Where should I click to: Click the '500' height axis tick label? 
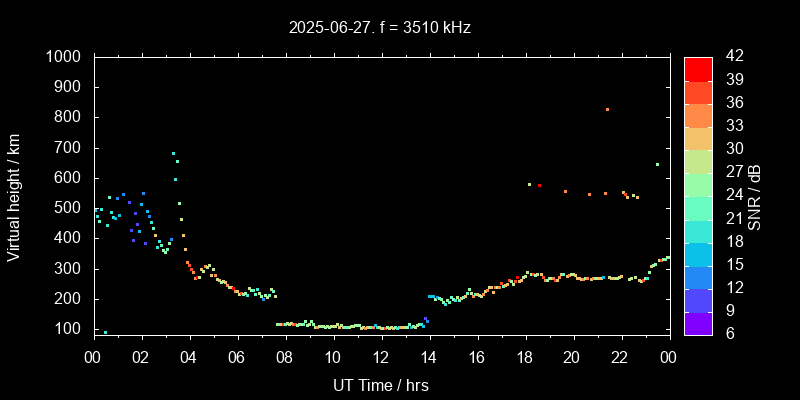[72, 208]
